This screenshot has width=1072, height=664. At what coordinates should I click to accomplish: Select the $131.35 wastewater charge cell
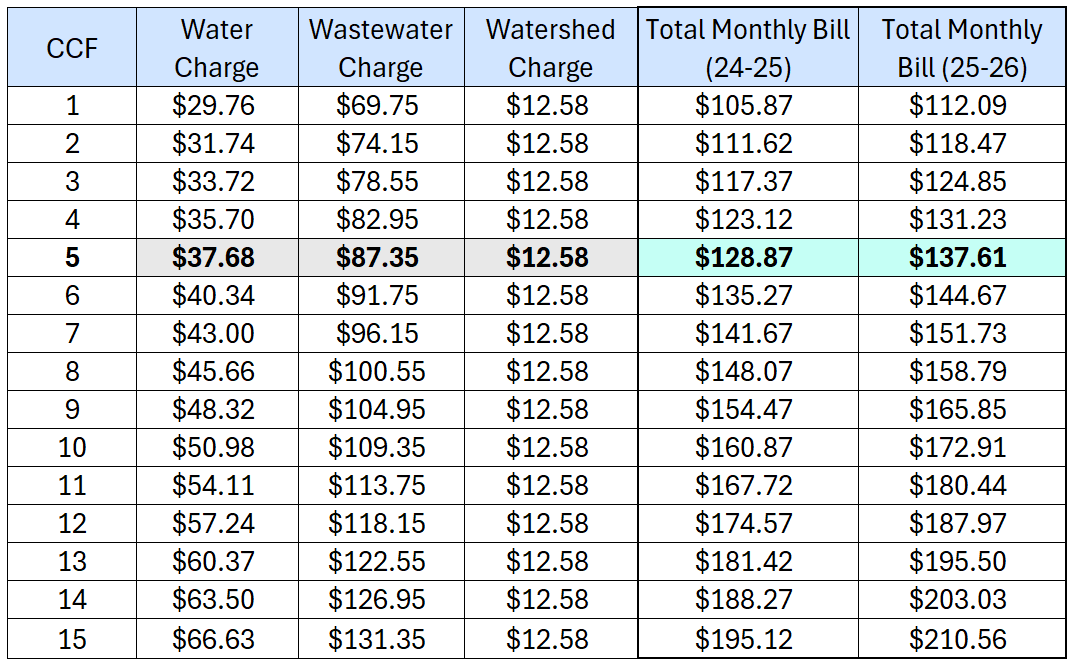click(x=377, y=639)
